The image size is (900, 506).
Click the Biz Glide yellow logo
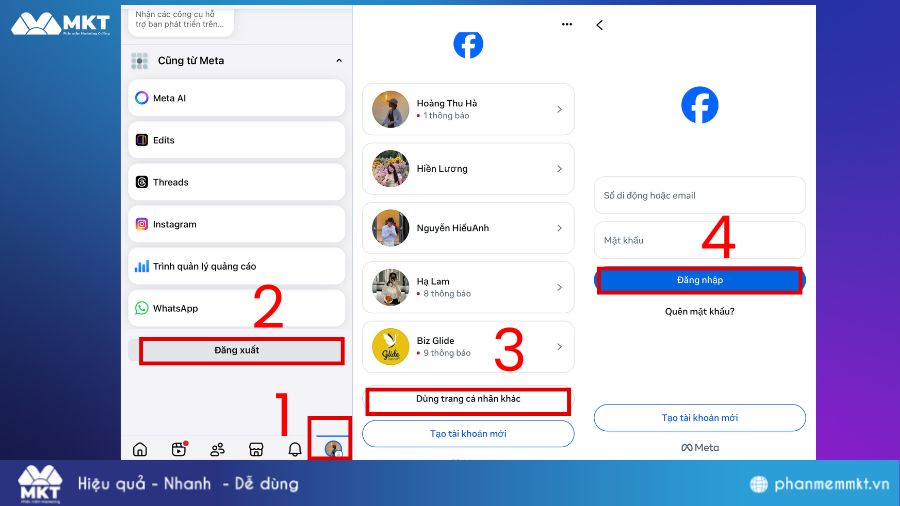pyautogui.click(x=390, y=347)
